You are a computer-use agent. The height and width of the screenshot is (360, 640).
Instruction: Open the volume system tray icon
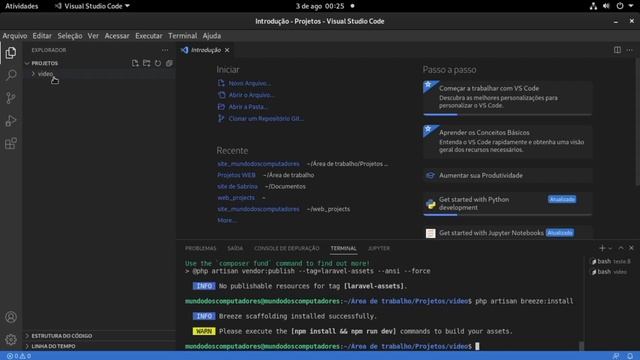[x=606, y=6]
